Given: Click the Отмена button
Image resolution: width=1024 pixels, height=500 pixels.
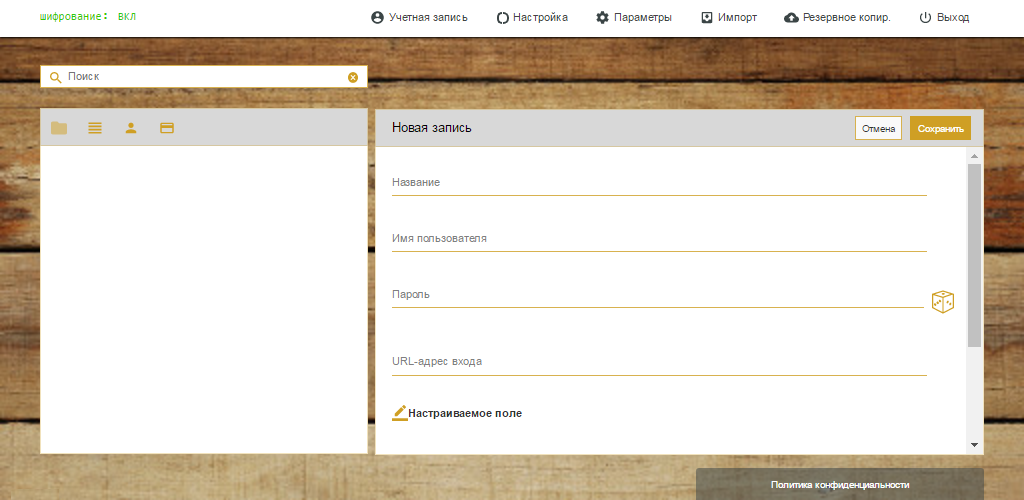Looking at the screenshot, I should point(878,129).
